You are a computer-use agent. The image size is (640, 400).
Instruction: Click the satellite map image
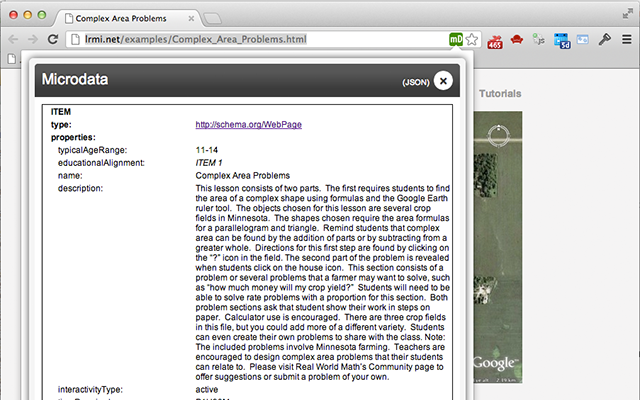[x=498, y=247]
